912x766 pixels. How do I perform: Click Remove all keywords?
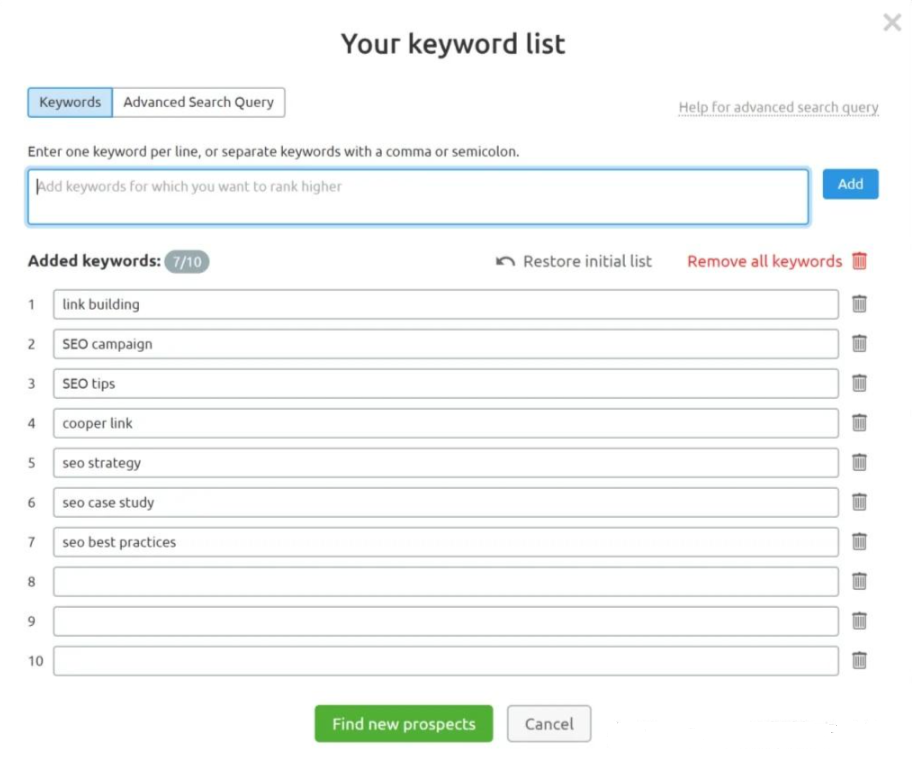[777, 261]
